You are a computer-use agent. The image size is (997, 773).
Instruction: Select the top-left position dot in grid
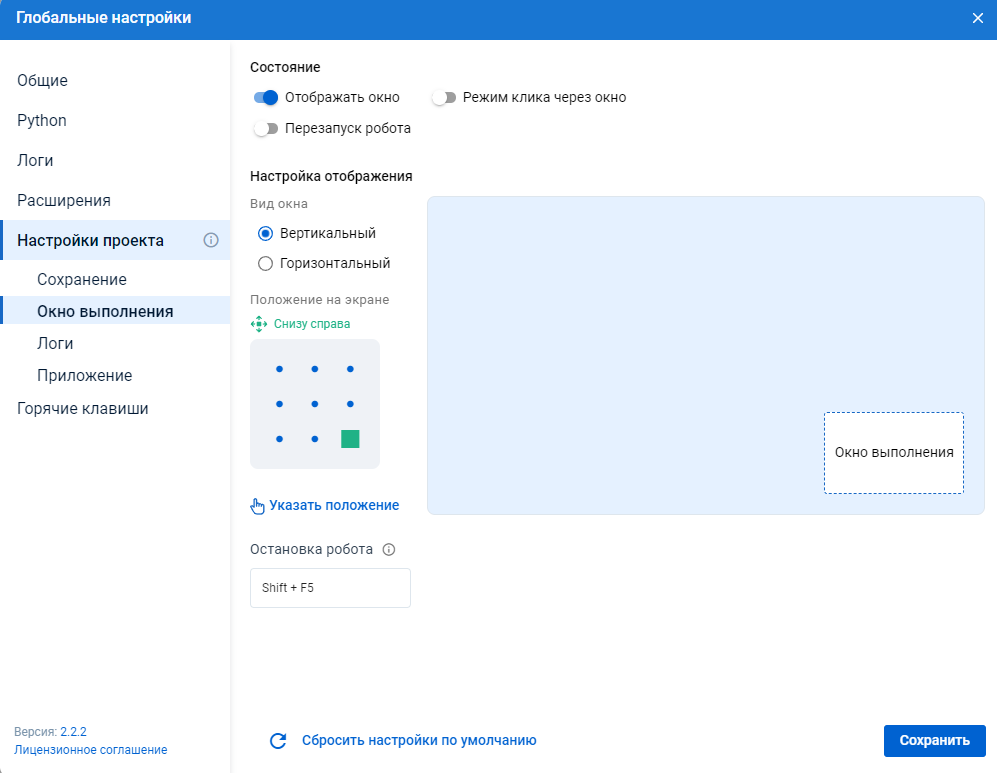279,369
